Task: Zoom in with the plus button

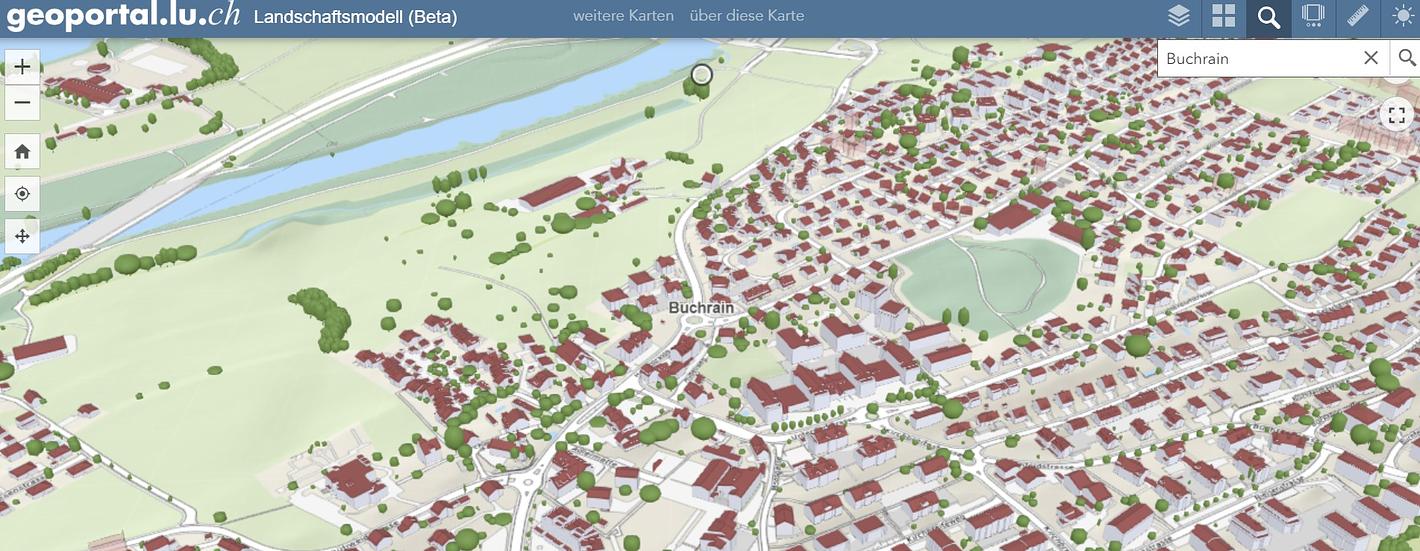Action: pyautogui.click(x=22, y=67)
